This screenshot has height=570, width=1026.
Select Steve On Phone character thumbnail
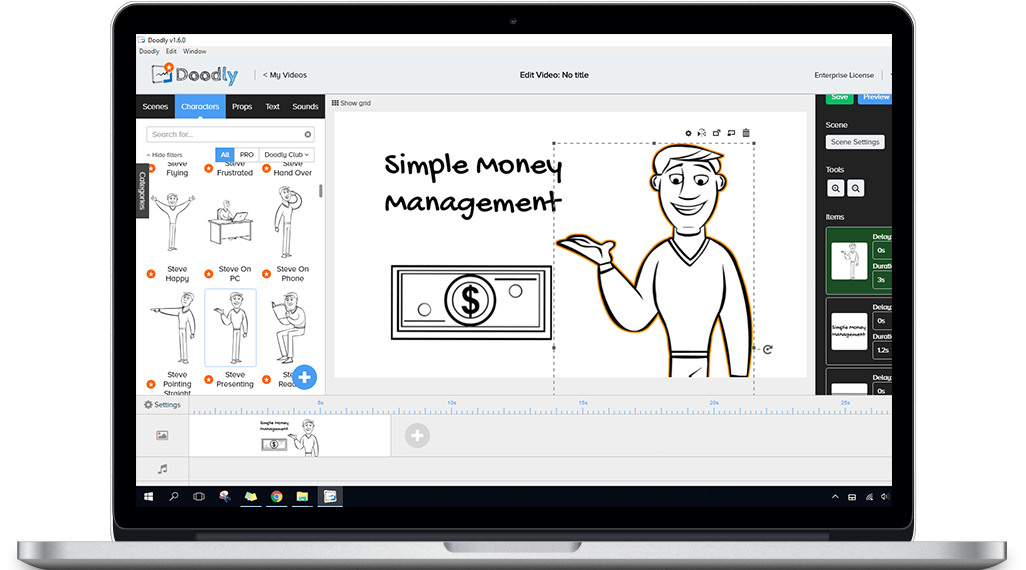pyautogui.click(x=287, y=221)
